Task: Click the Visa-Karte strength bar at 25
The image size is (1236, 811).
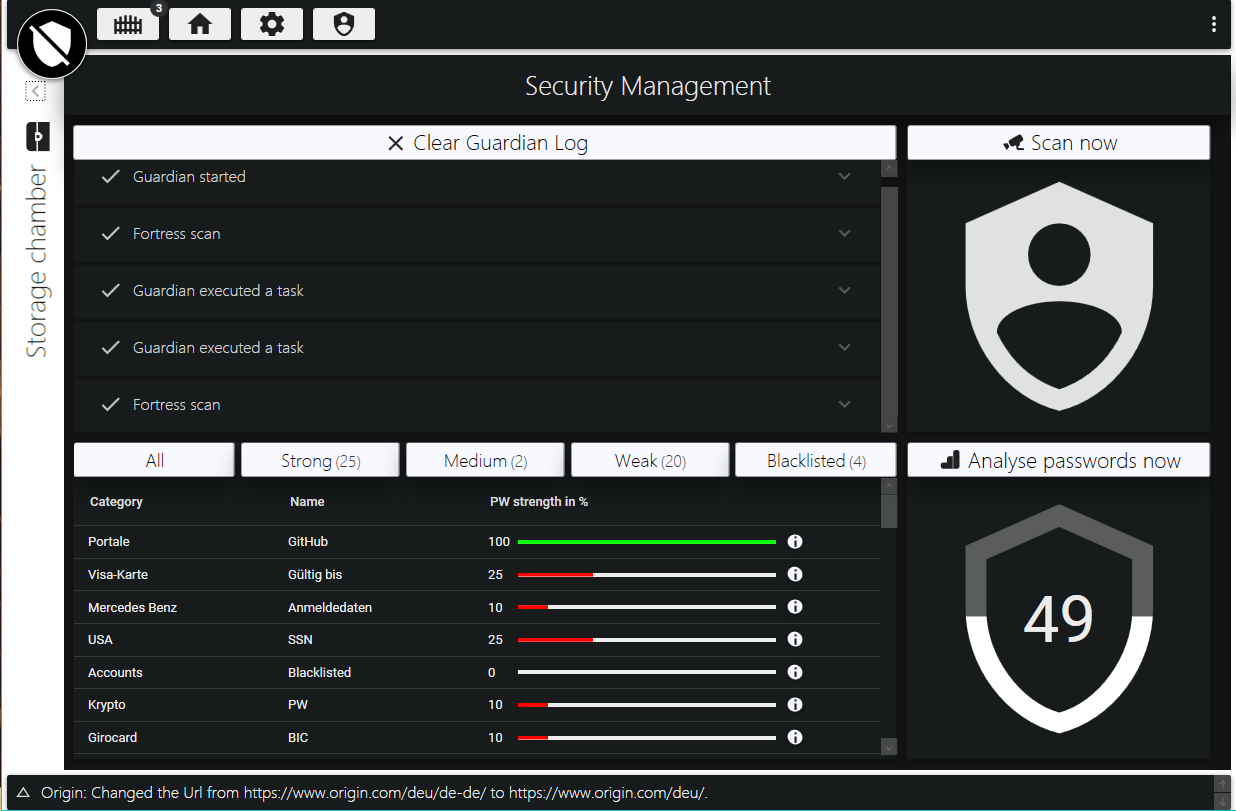Action: point(647,574)
